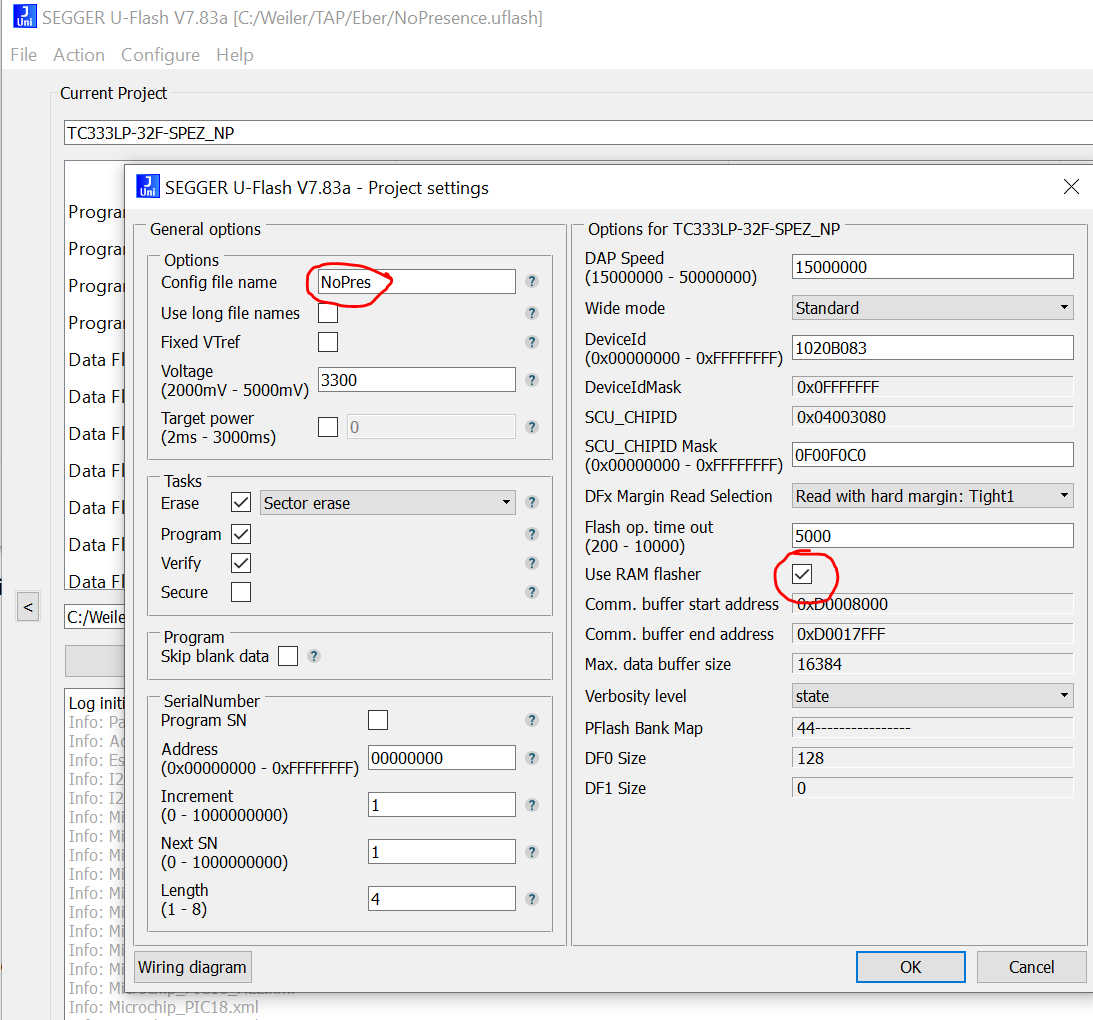Open help for the Verify task
1093x1020 pixels.
(532, 563)
